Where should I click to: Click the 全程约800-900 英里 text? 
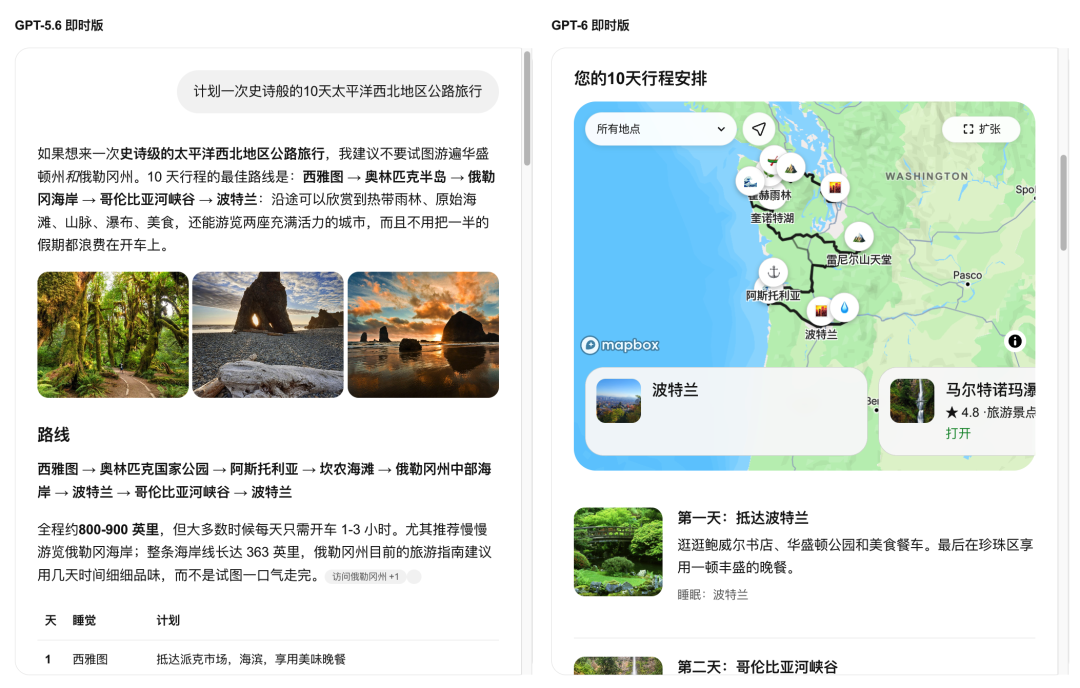98,530
